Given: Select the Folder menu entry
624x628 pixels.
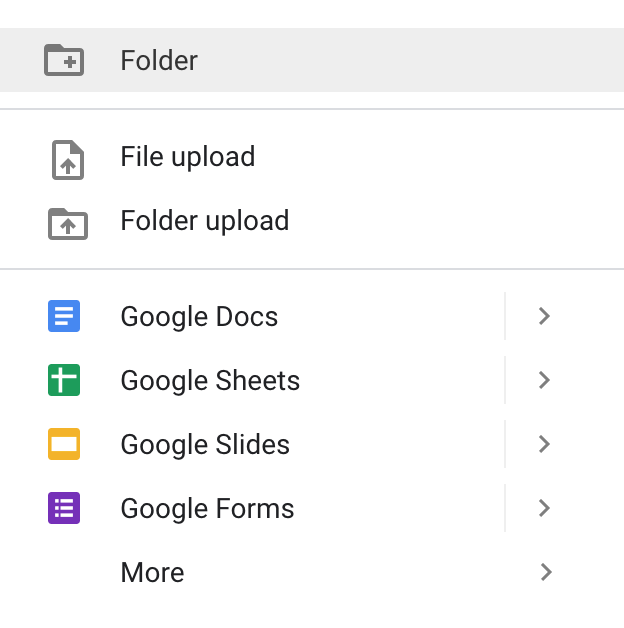Looking at the screenshot, I should coord(312,60).
